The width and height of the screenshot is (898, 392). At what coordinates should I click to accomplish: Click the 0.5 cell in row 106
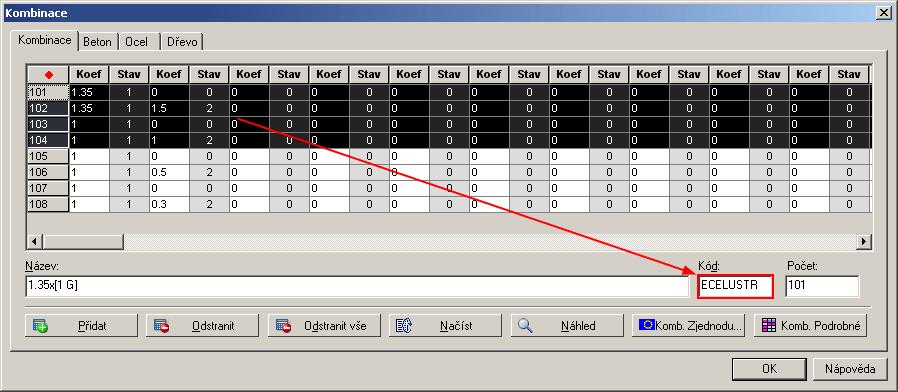(170, 172)
